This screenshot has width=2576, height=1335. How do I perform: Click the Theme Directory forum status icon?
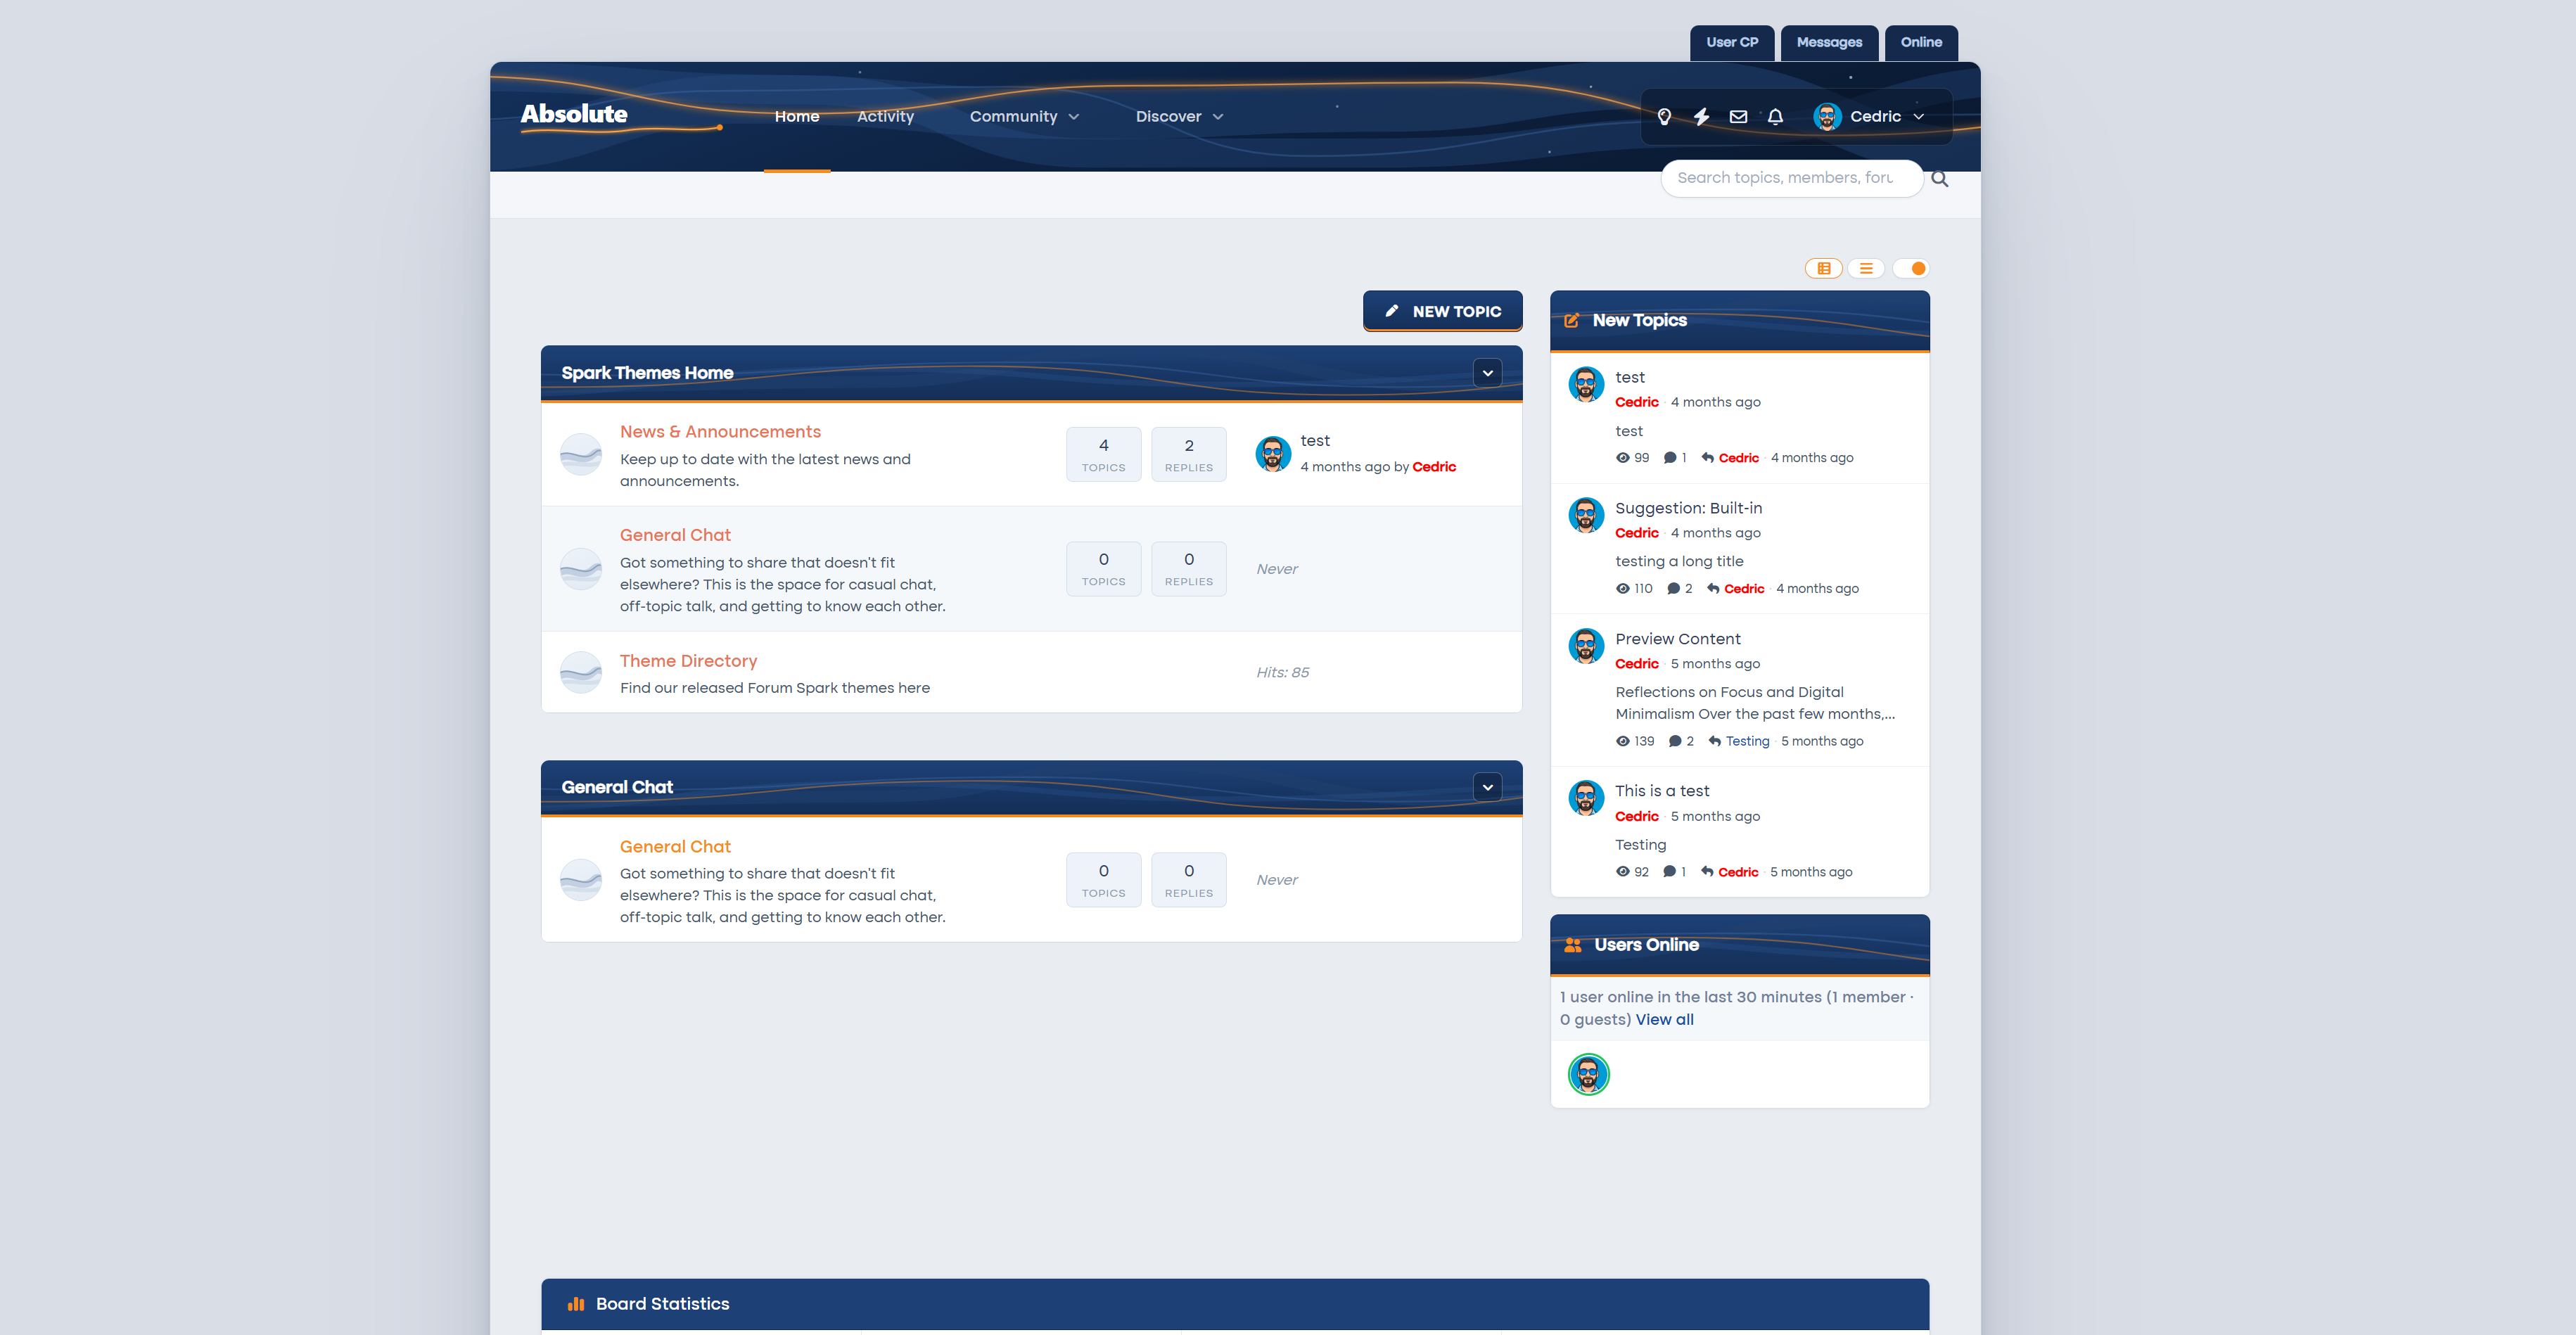pos(581,673)
